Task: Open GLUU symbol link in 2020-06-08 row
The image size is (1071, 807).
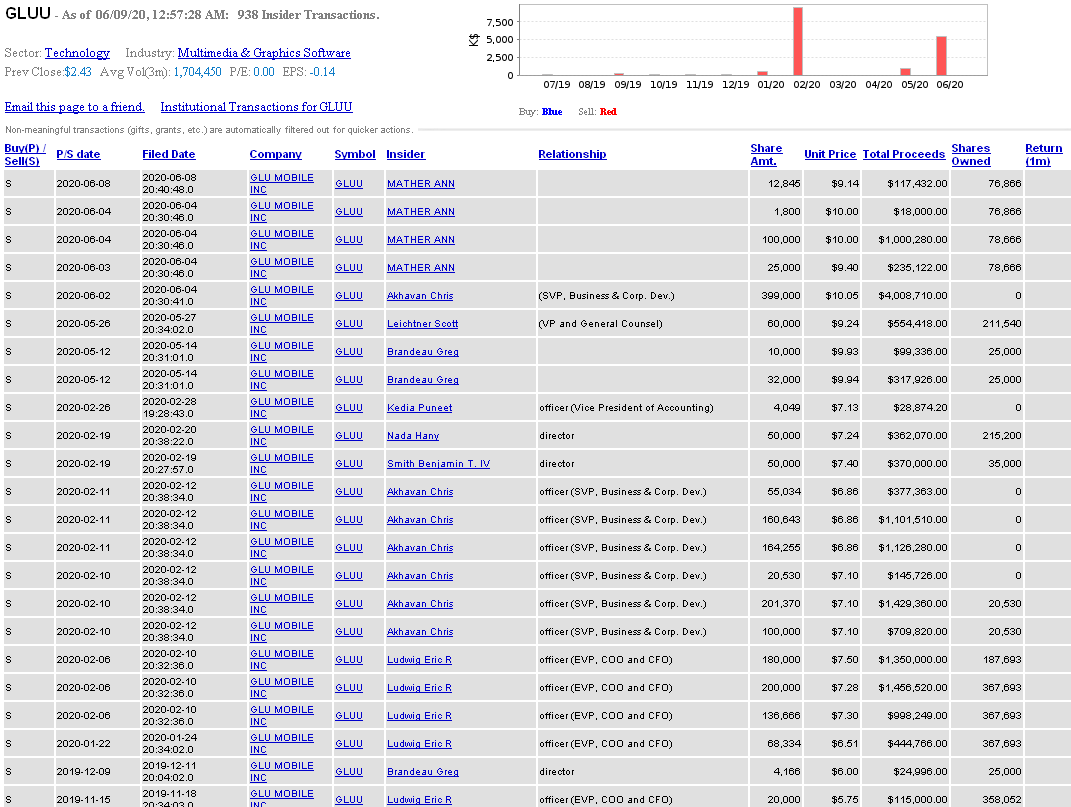Action: pyautogui.click(x=349, y=184)
